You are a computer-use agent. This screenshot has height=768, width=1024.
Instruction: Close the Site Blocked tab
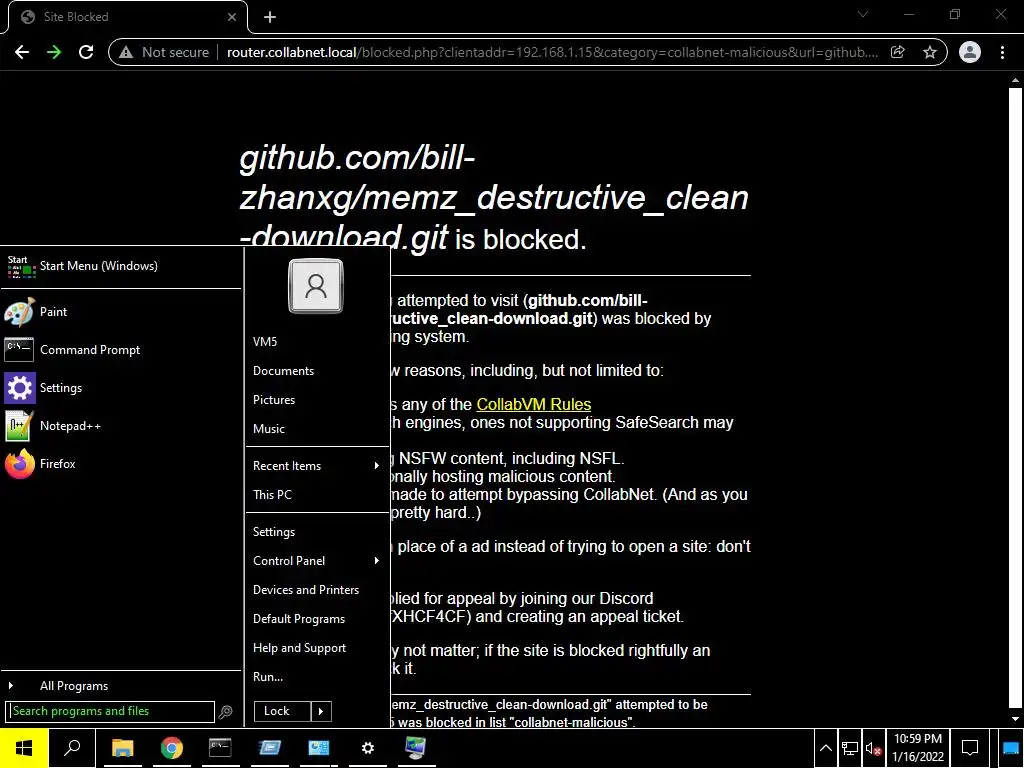[232, 17]
